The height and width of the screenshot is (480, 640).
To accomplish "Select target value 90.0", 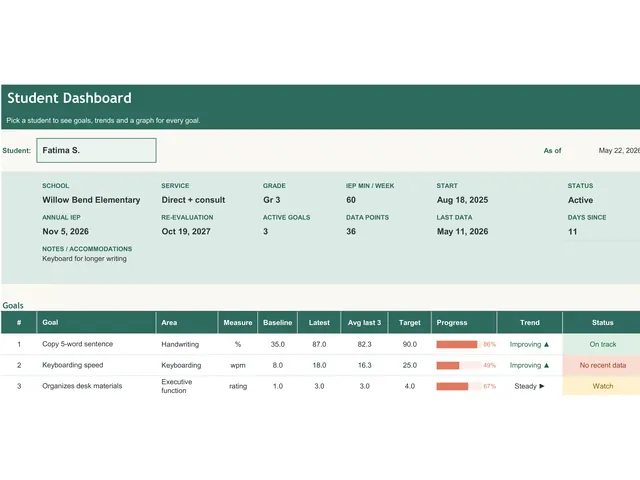I will click(409, 344).
